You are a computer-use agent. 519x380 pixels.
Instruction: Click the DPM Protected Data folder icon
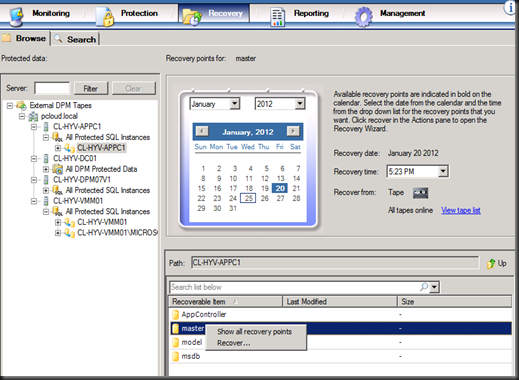58,169
